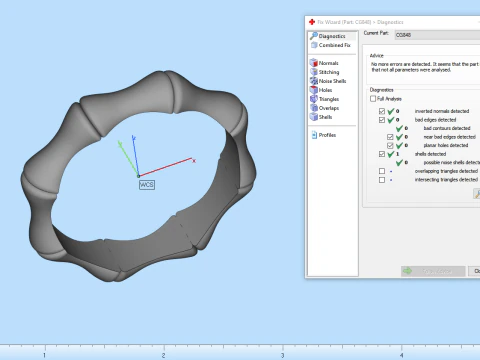Open the Diagnostics page in Fix Wizard
Screen dimensions: 480x360
[x=332, y=36]
